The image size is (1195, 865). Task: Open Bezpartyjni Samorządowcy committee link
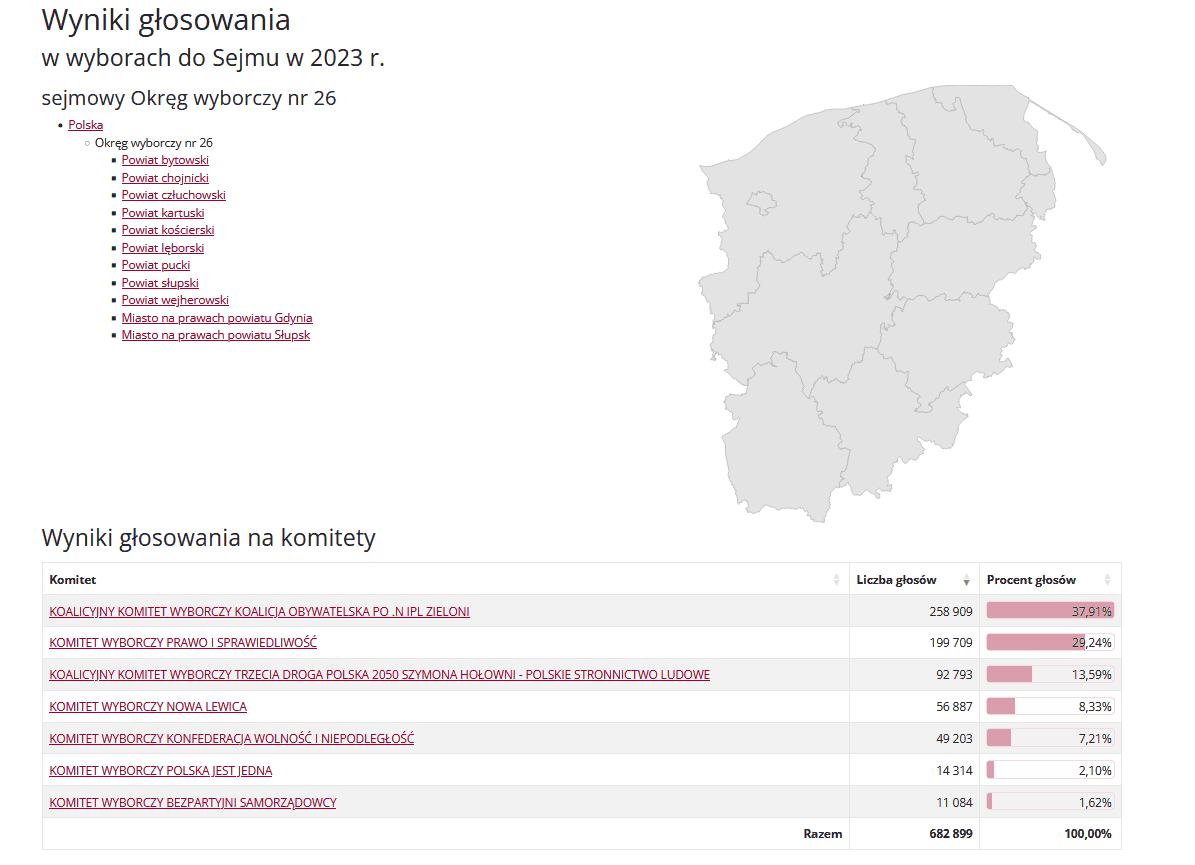[x=192, y=803]
